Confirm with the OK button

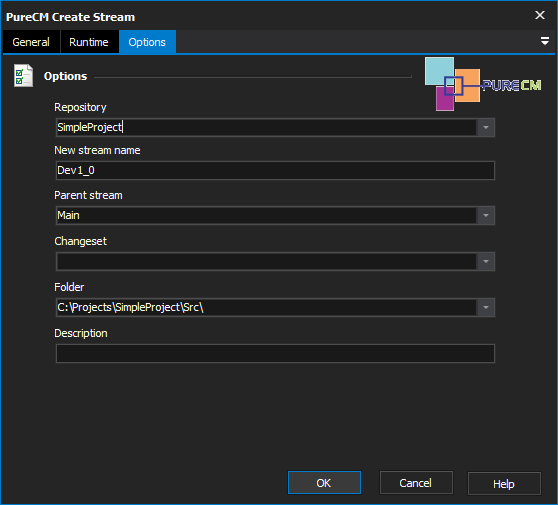(x=324, y=483)
